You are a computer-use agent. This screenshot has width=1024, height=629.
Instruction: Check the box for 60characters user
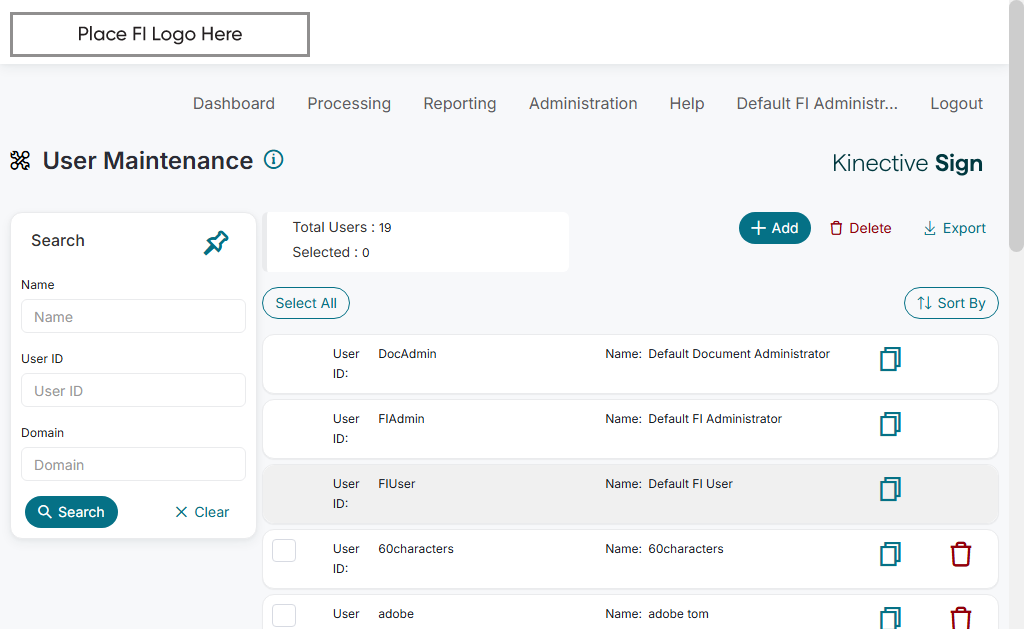[284, 550]
